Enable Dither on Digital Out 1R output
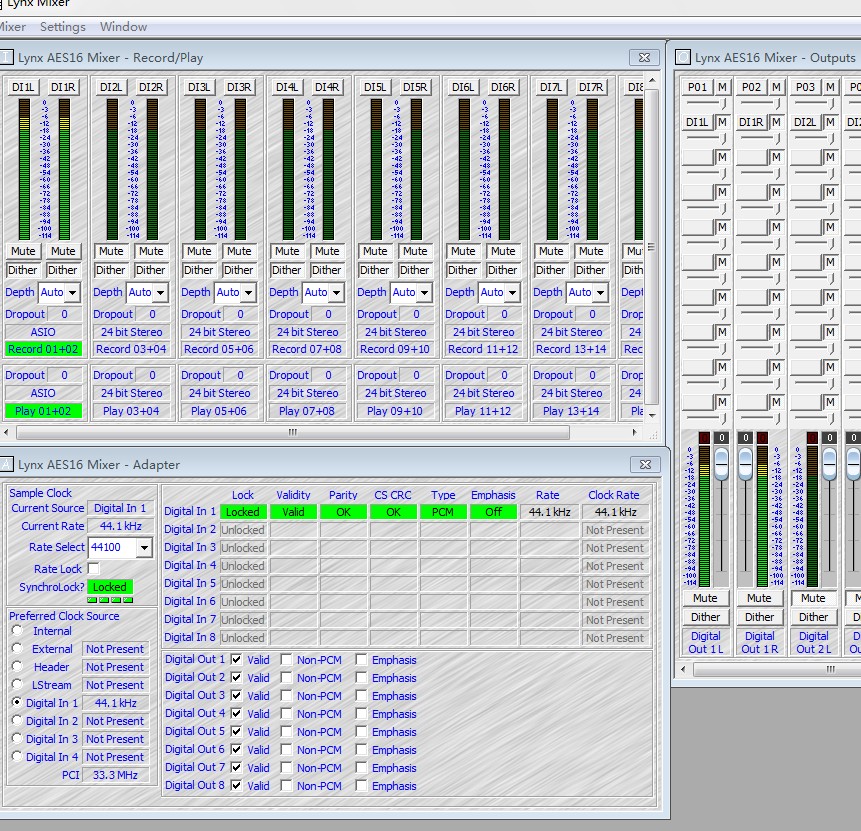This screenshot has height=831, width=861. click(x=759, y=617)
